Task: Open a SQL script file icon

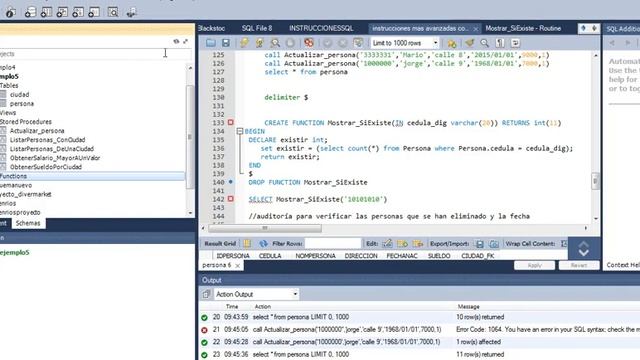Action: (211, 43)
